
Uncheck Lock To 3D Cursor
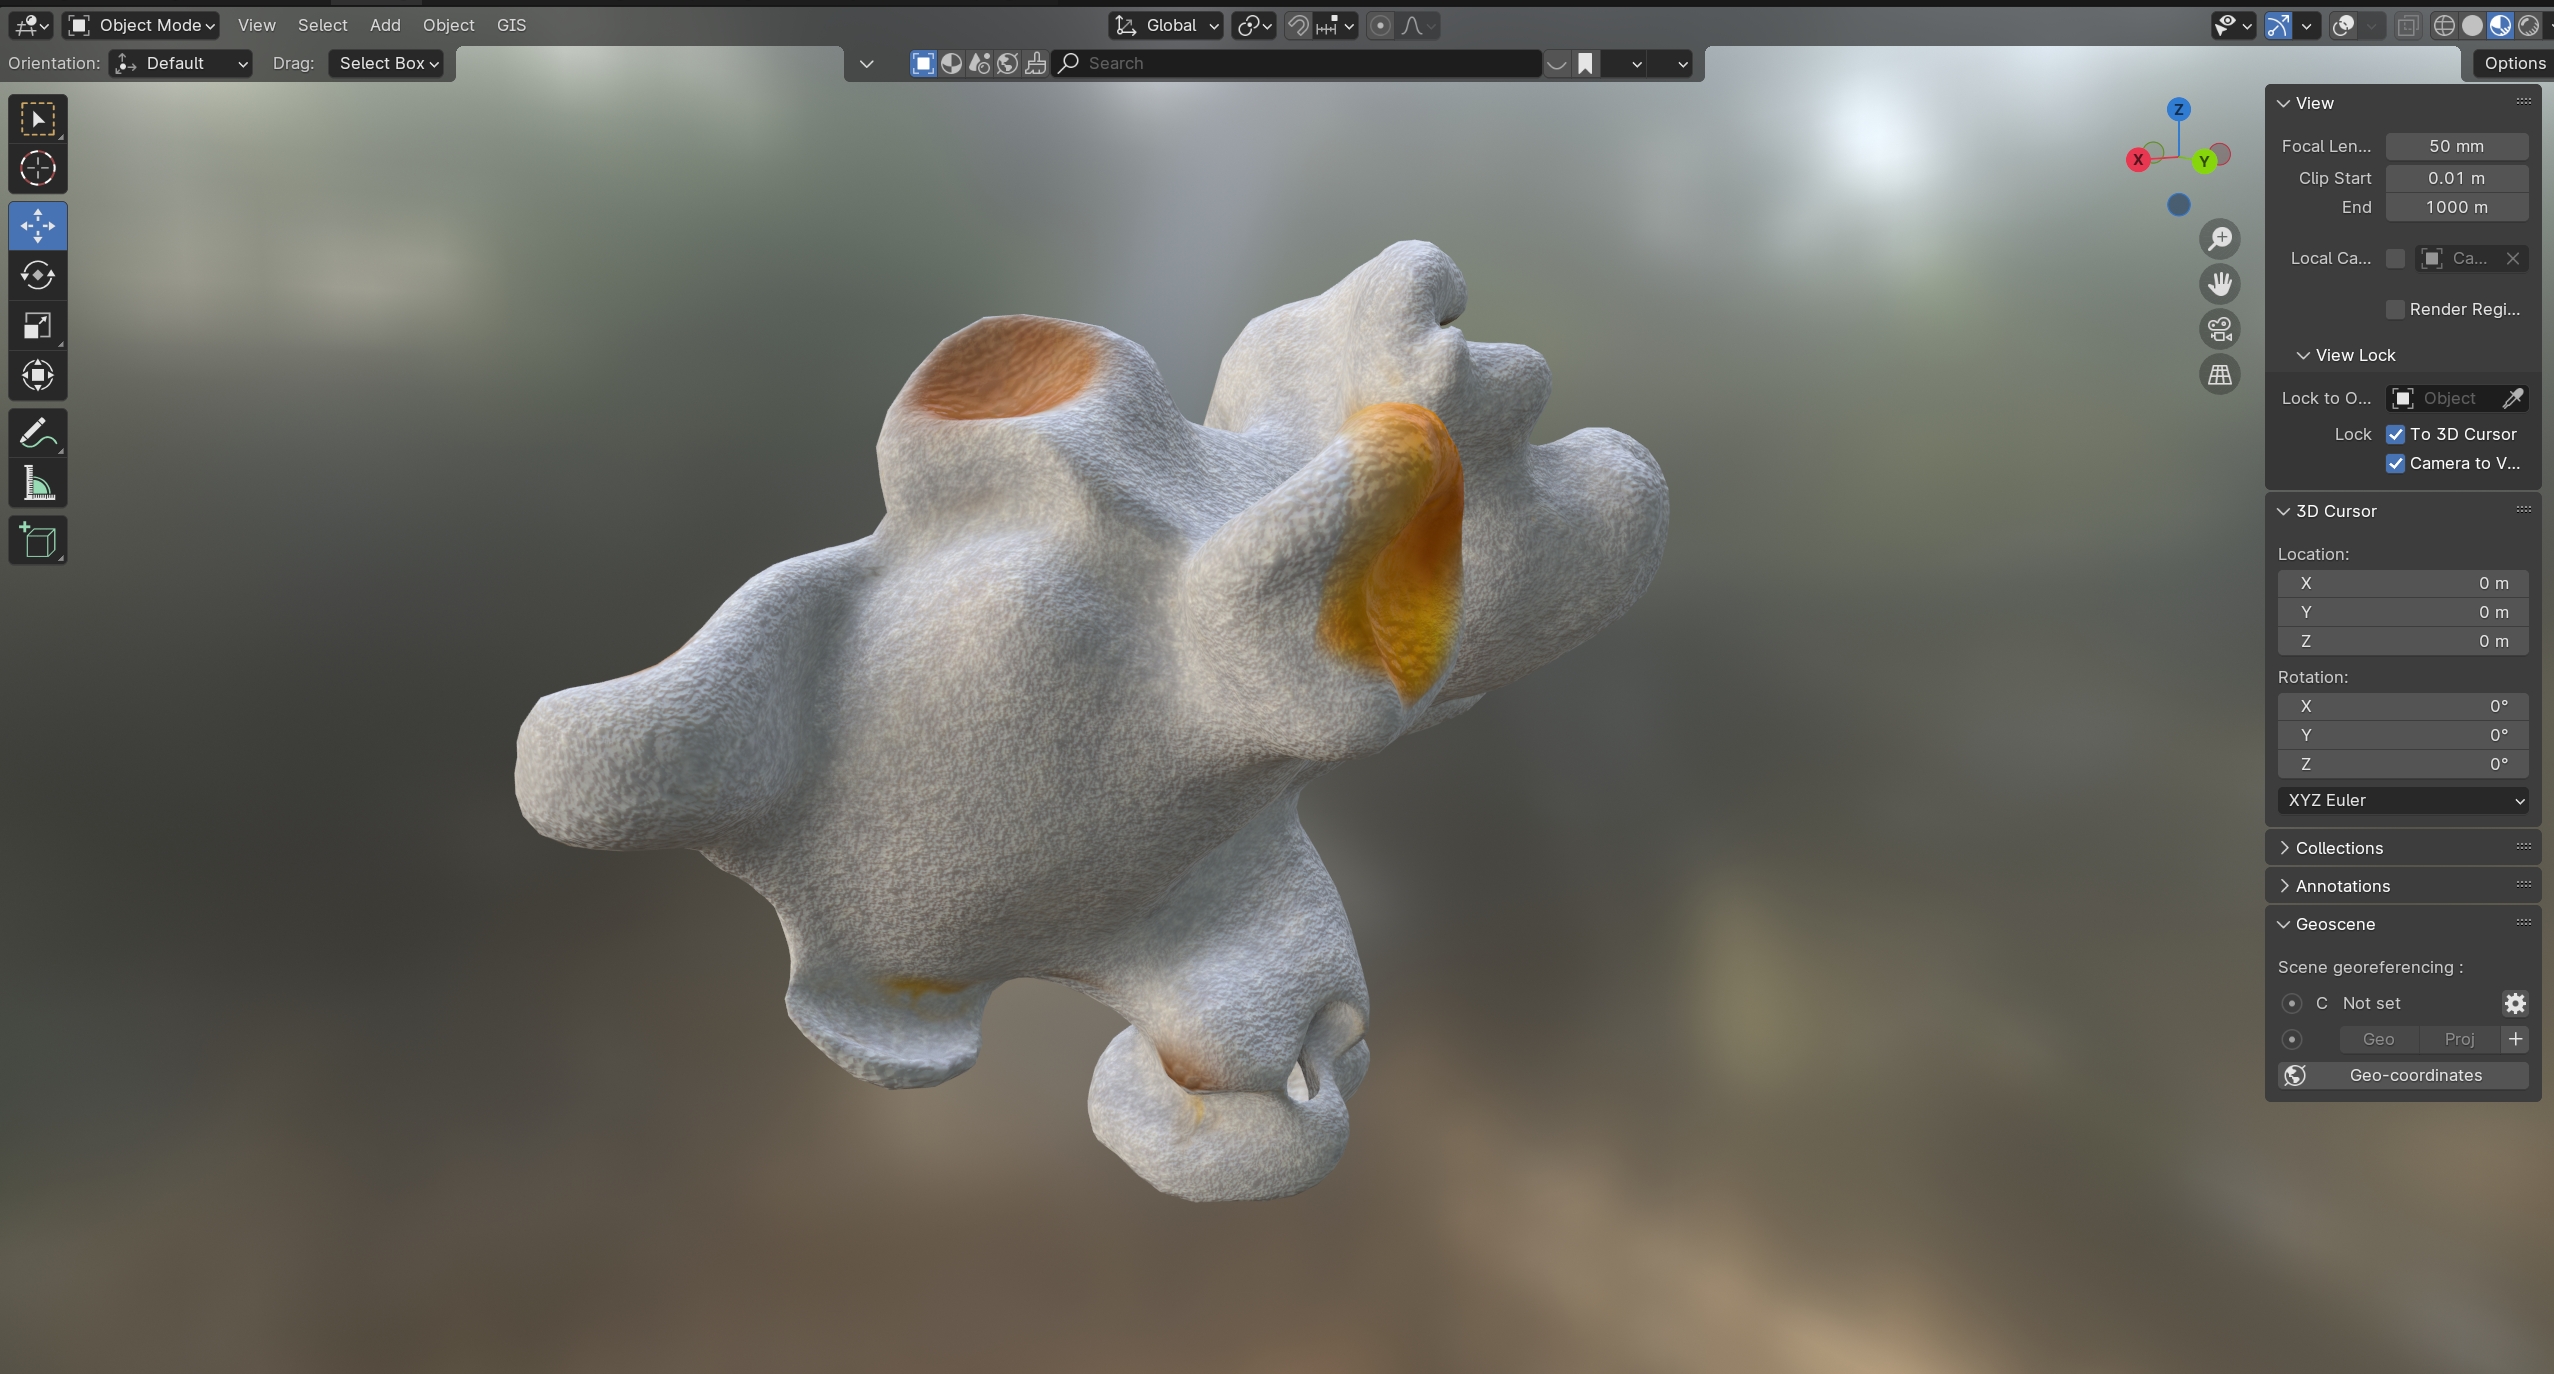coord(2395,434)
